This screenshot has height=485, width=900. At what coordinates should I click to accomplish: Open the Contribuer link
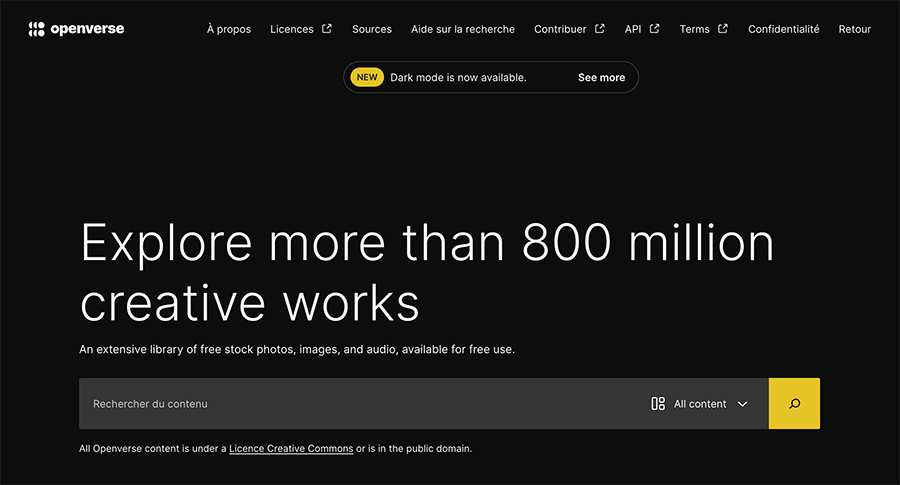560,29
